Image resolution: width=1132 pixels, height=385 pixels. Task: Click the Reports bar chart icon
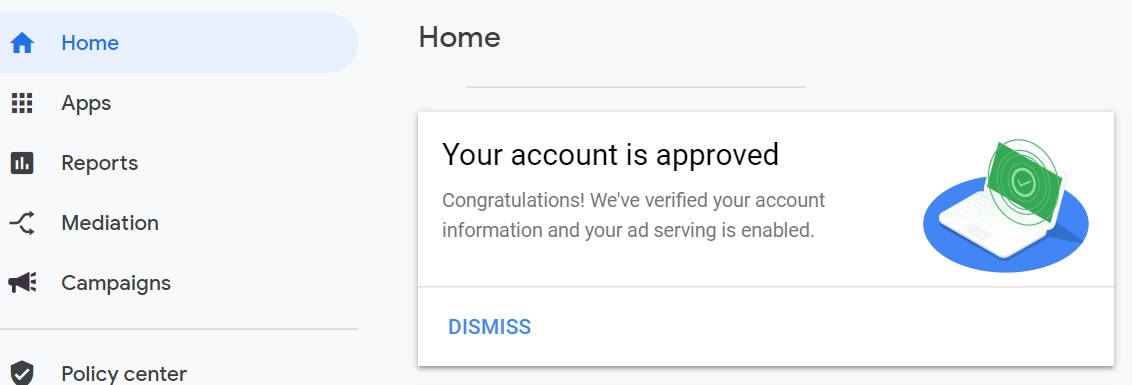pos(22,163)
